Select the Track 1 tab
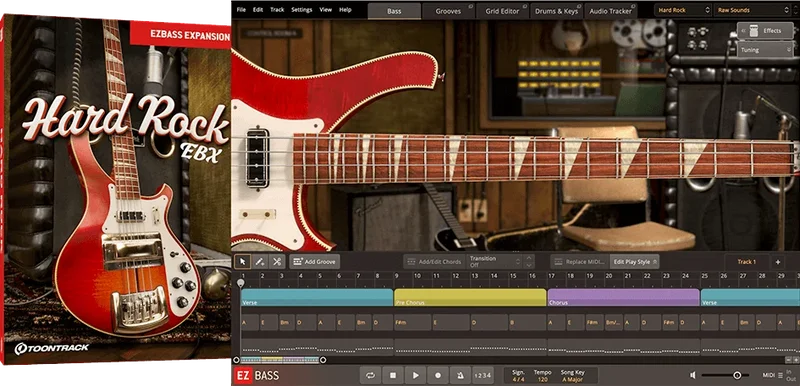The width and height of the screenshot is (800, 386). click(747, 262)
